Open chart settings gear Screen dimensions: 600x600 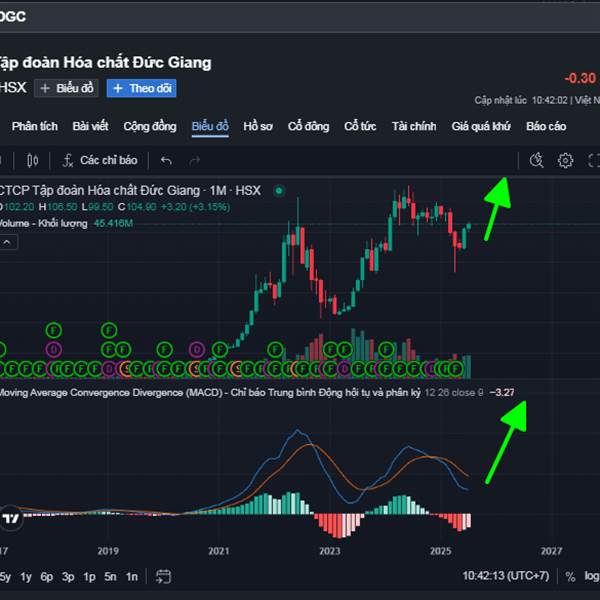pos(565,161)
